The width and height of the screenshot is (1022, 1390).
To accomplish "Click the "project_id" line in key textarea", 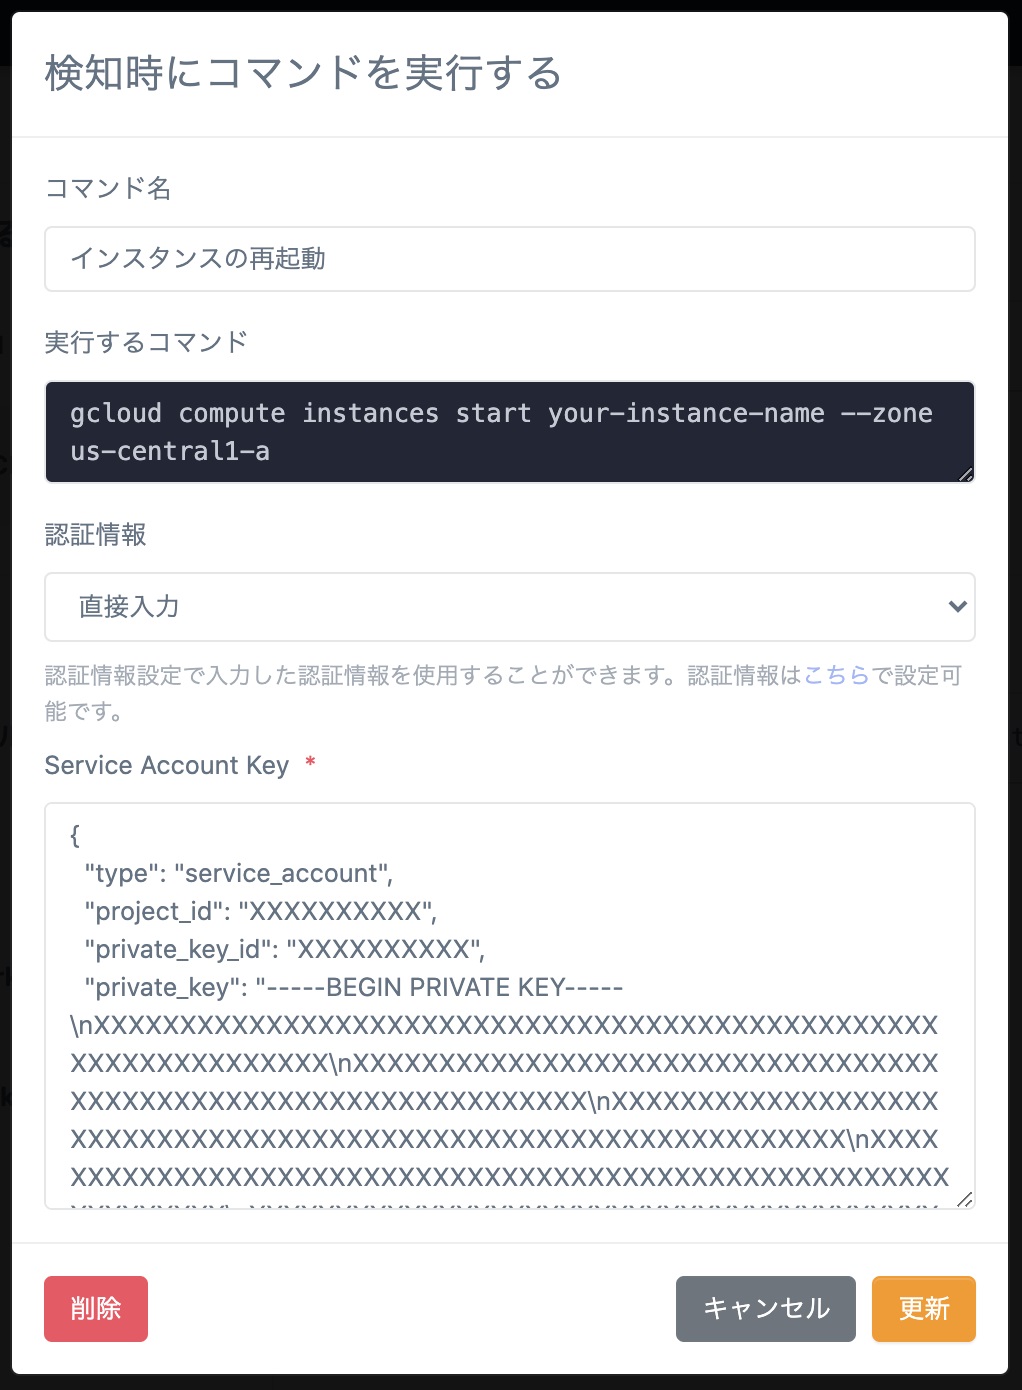I will 260,912.
